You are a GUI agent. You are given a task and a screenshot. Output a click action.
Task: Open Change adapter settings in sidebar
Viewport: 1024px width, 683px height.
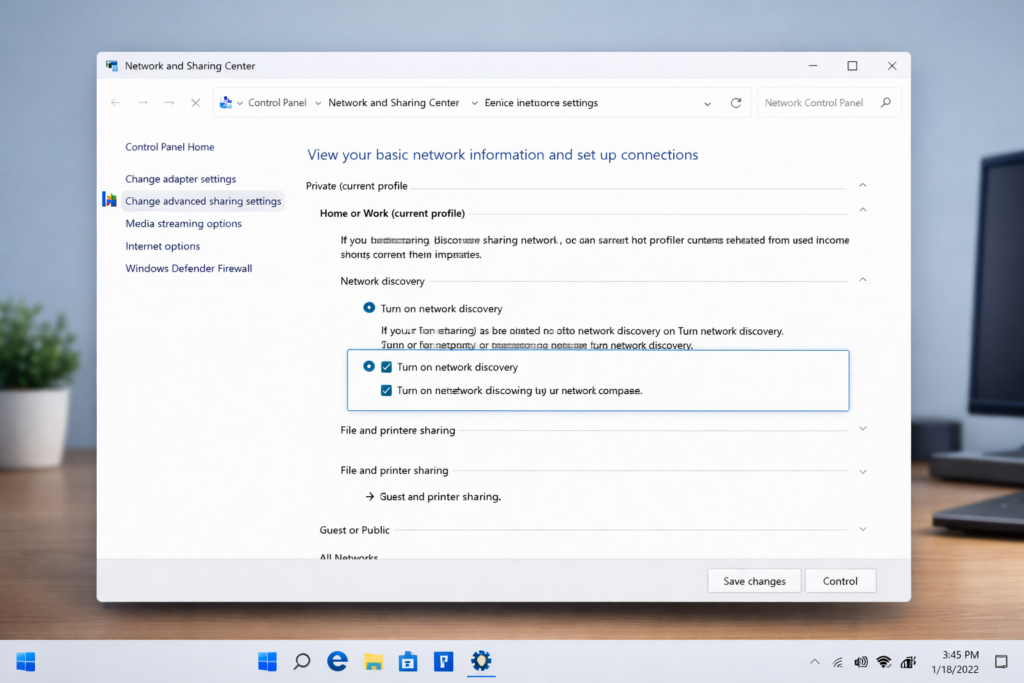pyautogui.click(x=180, y=179)
